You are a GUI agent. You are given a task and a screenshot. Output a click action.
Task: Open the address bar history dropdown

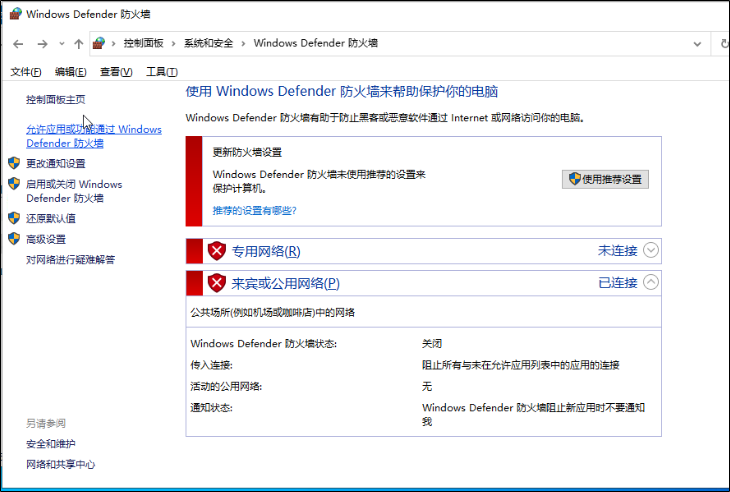tap(697, 44)
